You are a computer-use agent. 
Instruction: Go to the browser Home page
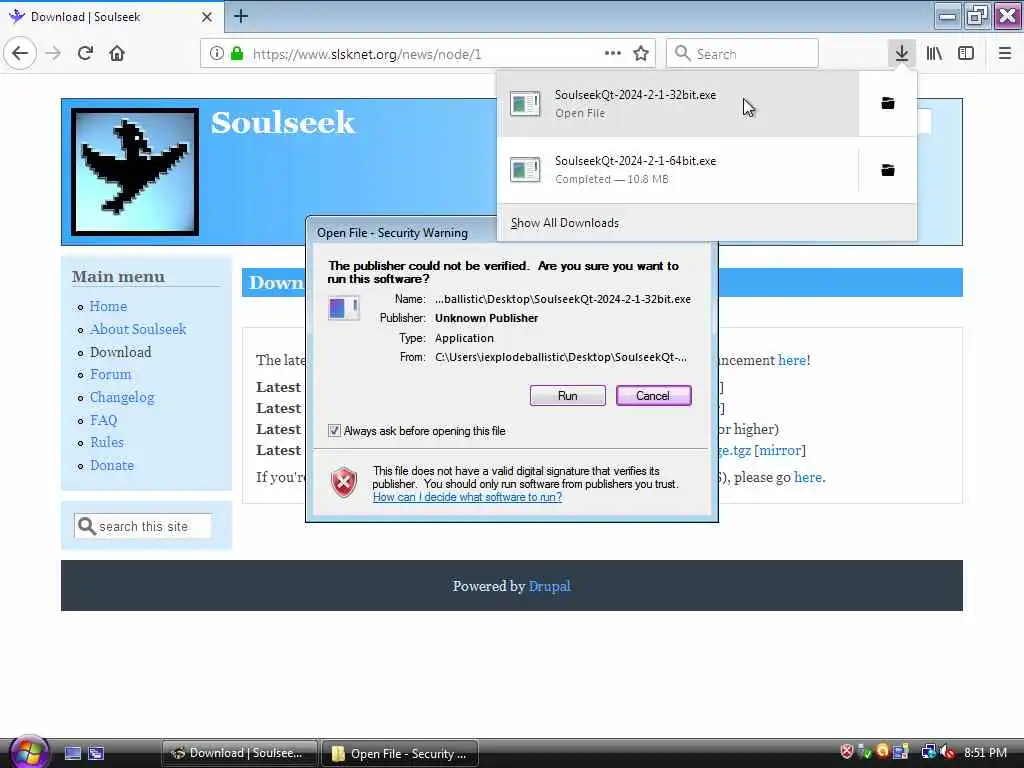[x=117, y=54]
